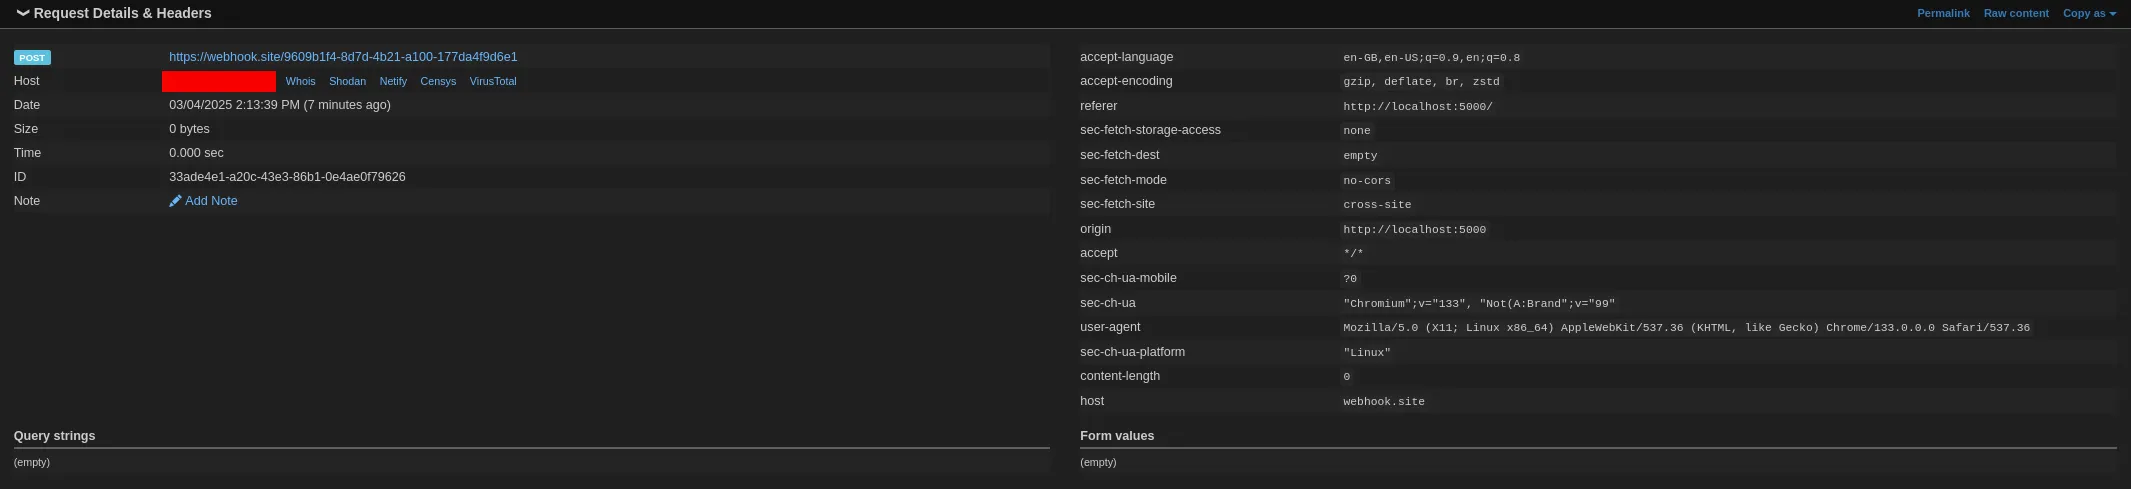The image size is (2131, 489).
Task: Click the accept-language header value
Action: coord(1431,58)
